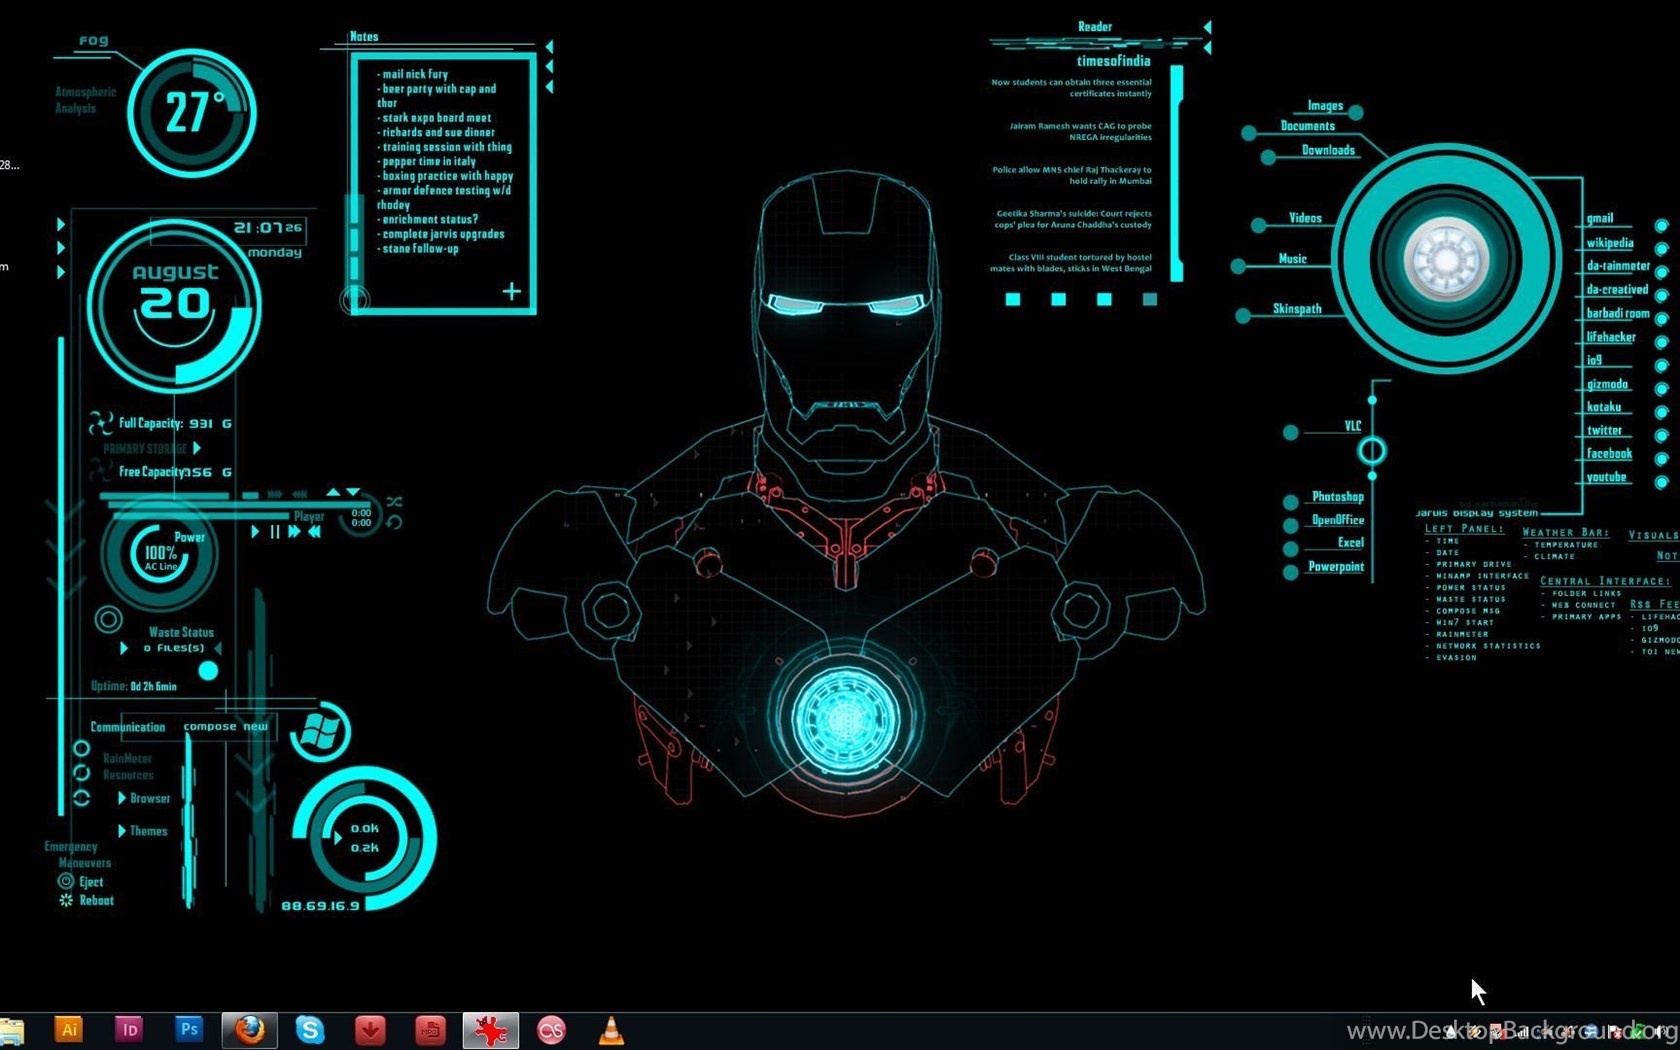Open the Skinspath folder link
This screenshot has width=1680, height=1050.
pos(1297,309)
